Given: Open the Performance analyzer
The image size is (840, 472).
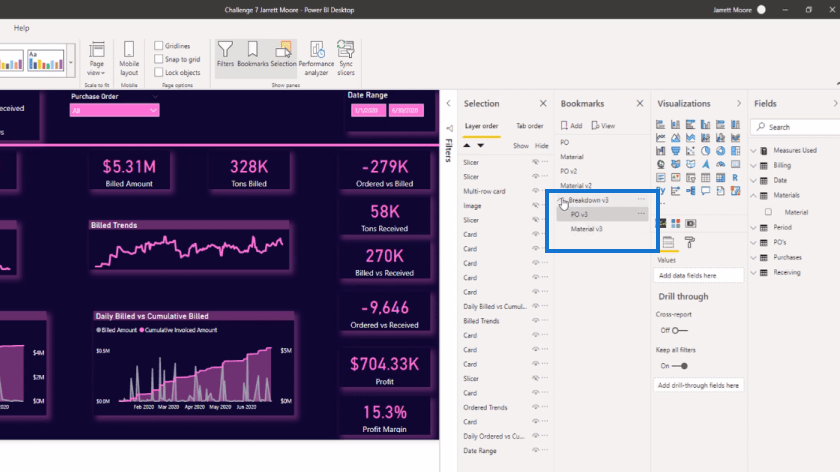Looking at the screenshot, I should (316, 58).
